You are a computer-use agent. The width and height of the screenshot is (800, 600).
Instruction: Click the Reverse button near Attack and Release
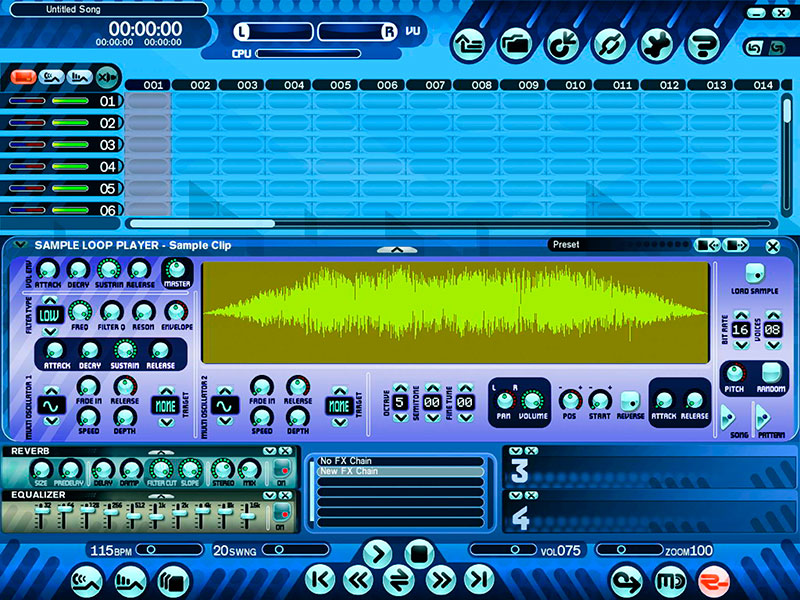(x=629, y=400)
